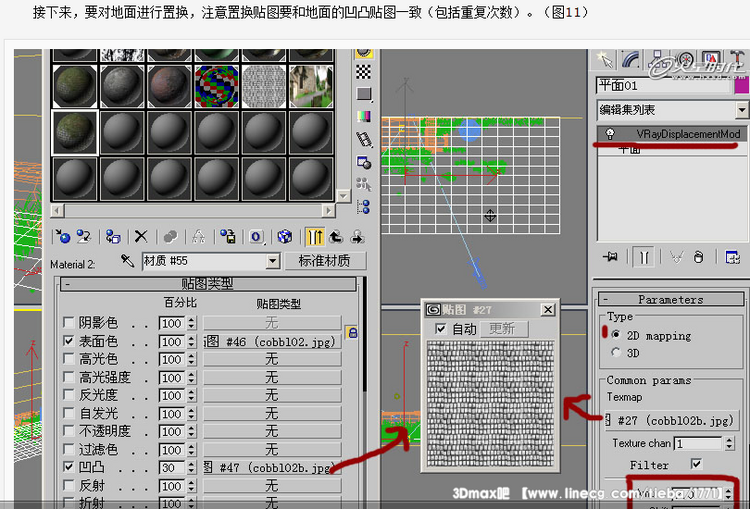
Task: Pick material from object with eyedropper
Action: 127,261
